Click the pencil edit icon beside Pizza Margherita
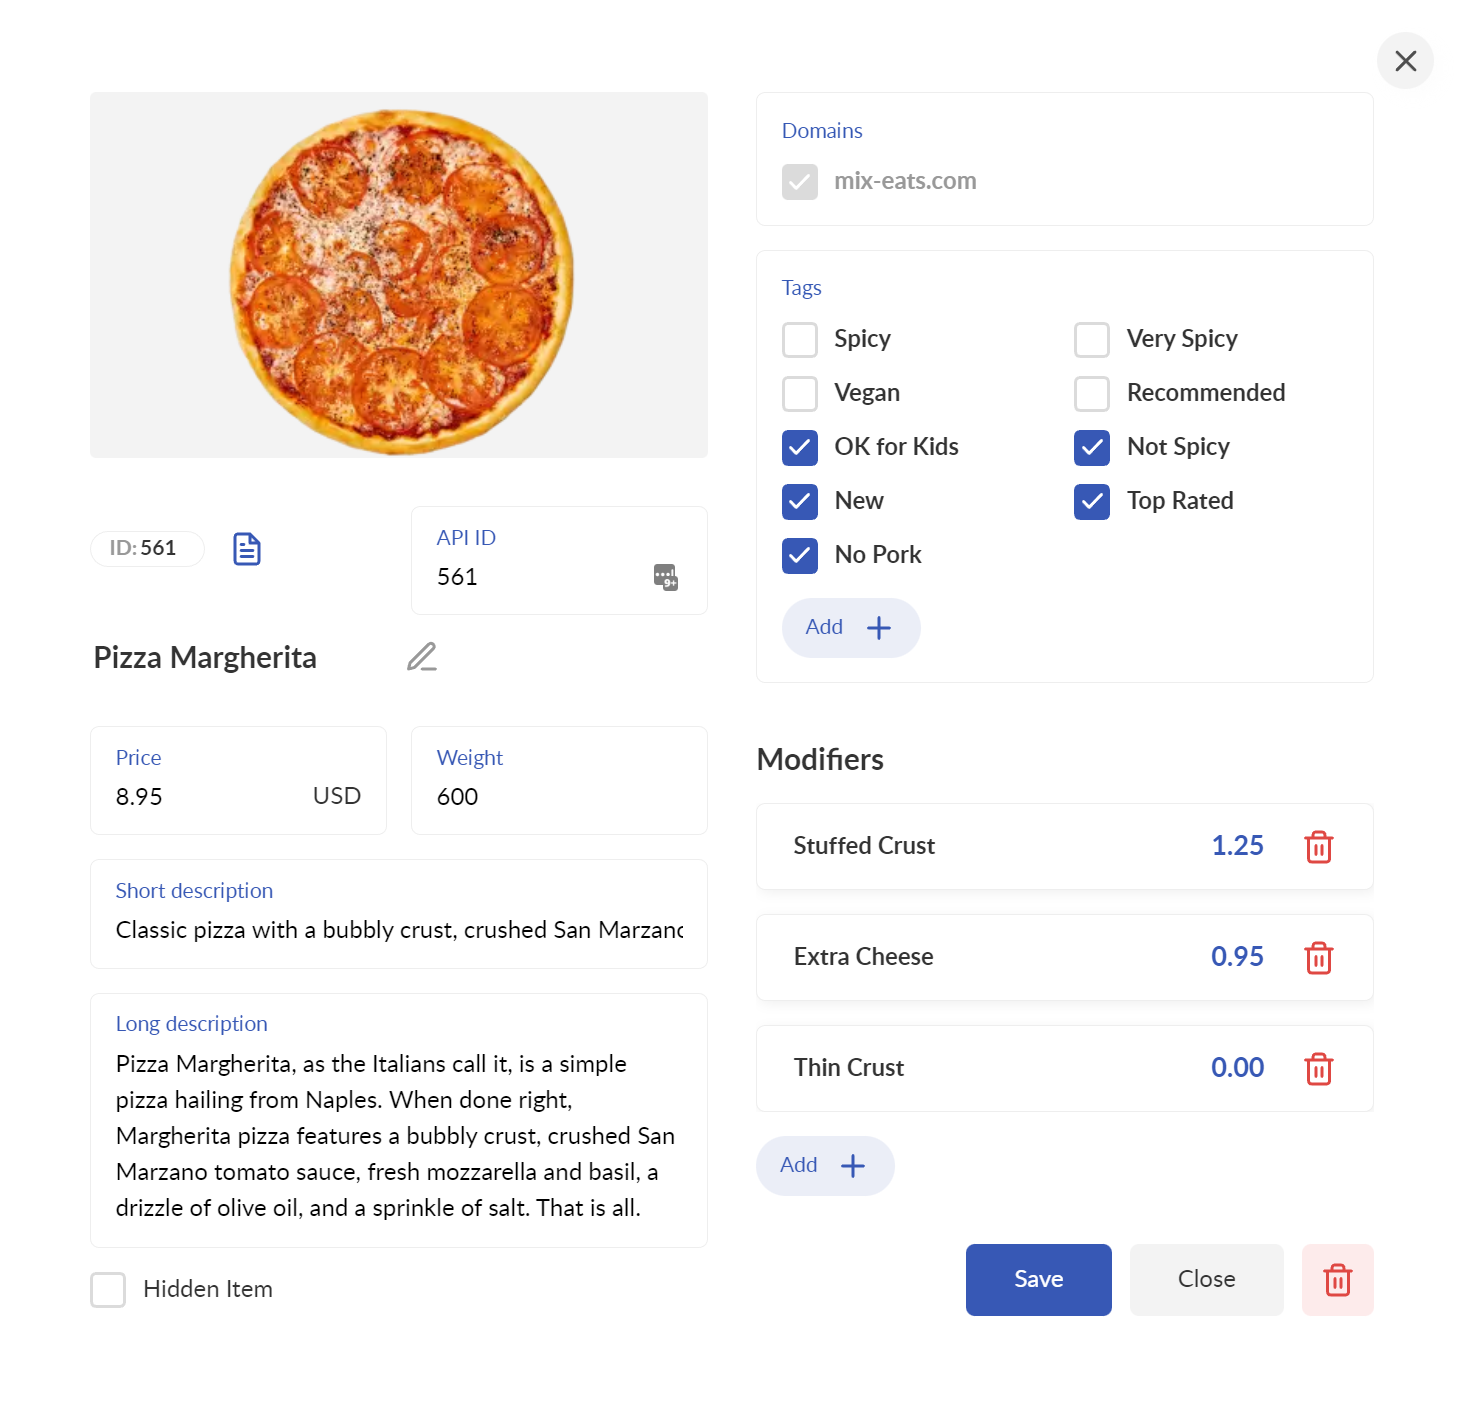1461x1405 pixels. pyautogui.click(x=422, y=657)
